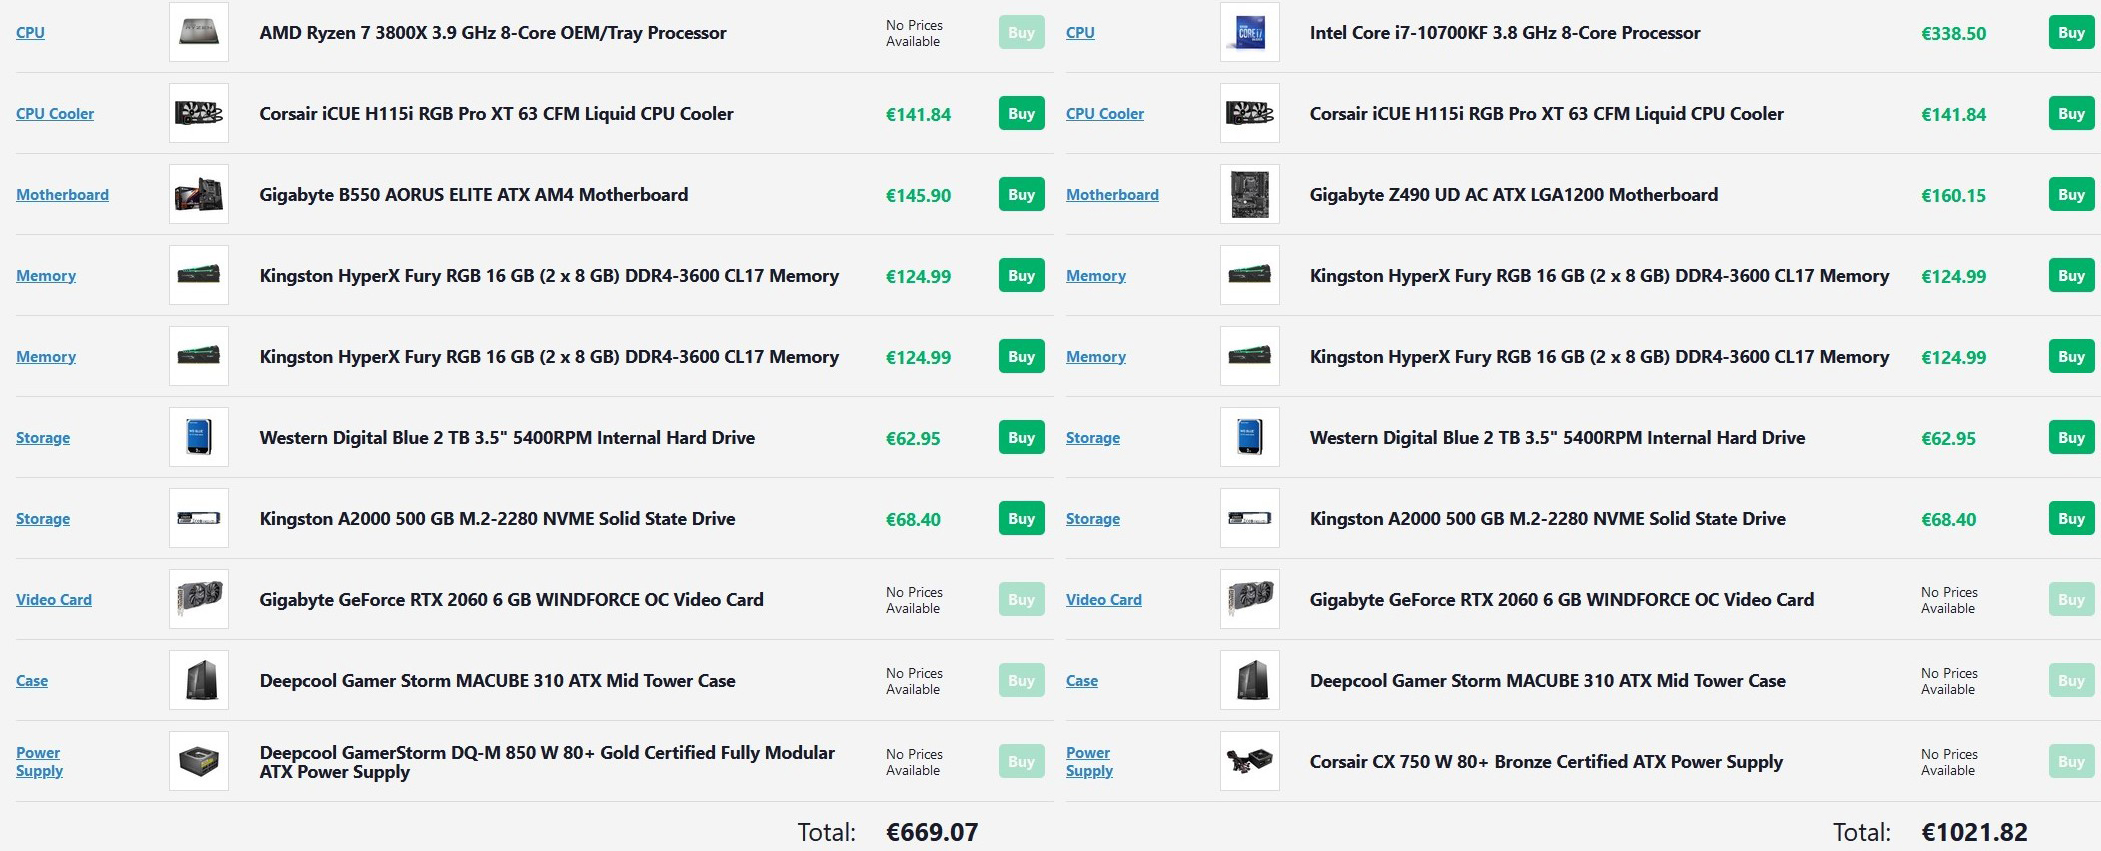Click the Gigabyte B550 AORUS ELITE motherboard thumbnail
The width and height of the screenshot is (2101, 851).
pos(199,194)
